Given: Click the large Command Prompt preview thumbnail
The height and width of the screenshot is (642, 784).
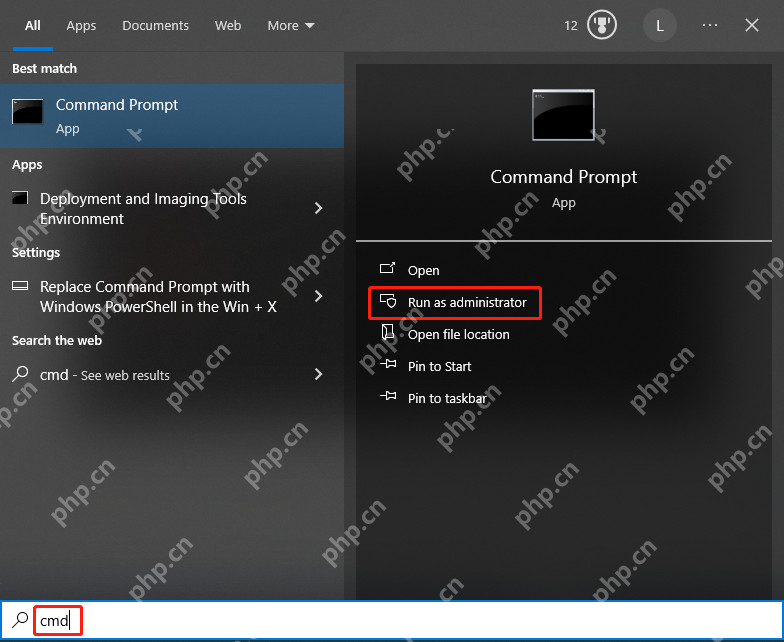Looking at the screenshot, I should (x=564, y=115).
